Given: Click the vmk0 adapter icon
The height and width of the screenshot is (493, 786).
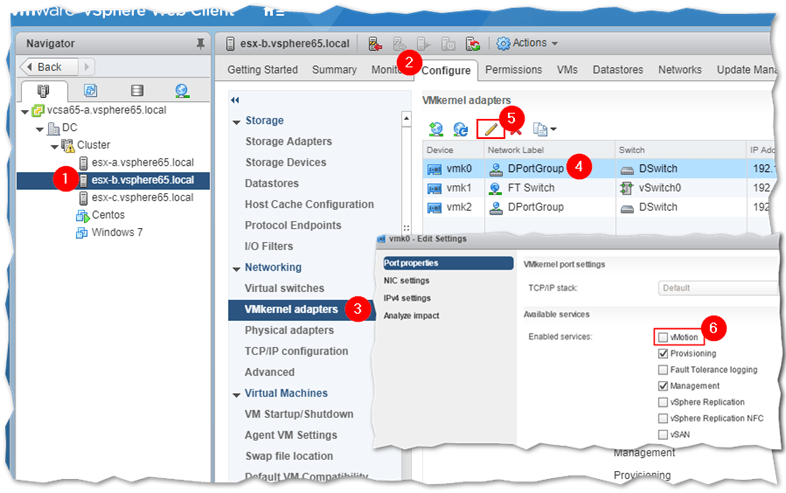Looking at the screenshot, I should 434,170.
